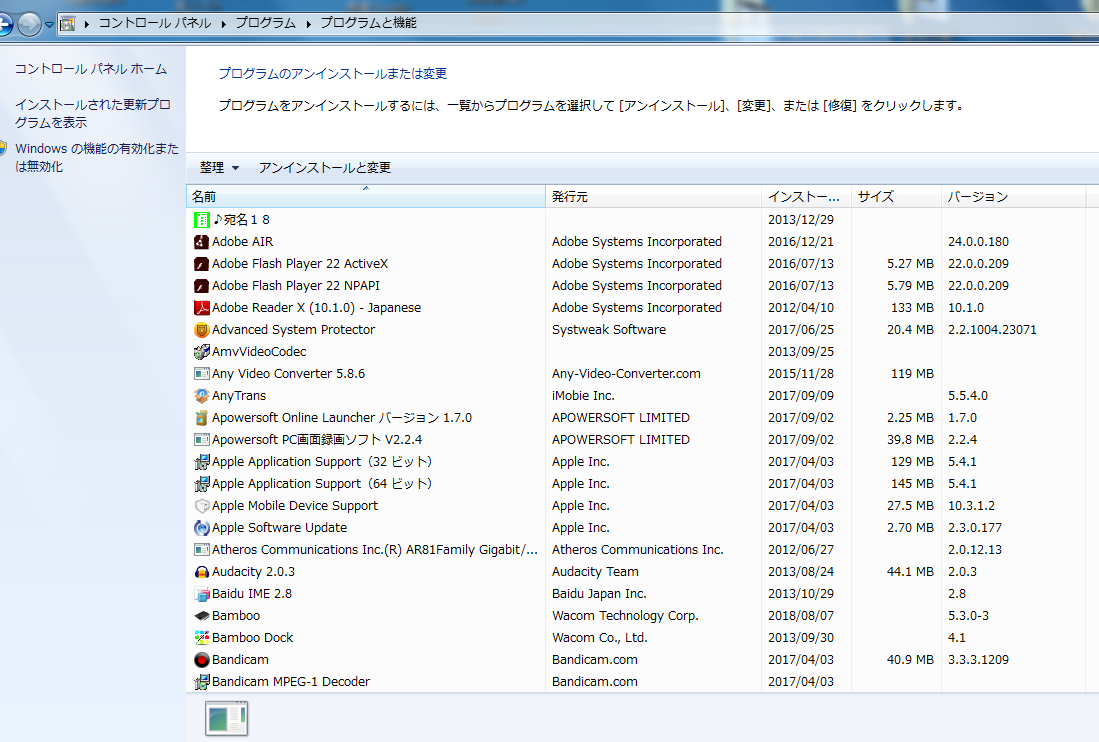Open コントロール パネル ホーム link

pos(90,69)
